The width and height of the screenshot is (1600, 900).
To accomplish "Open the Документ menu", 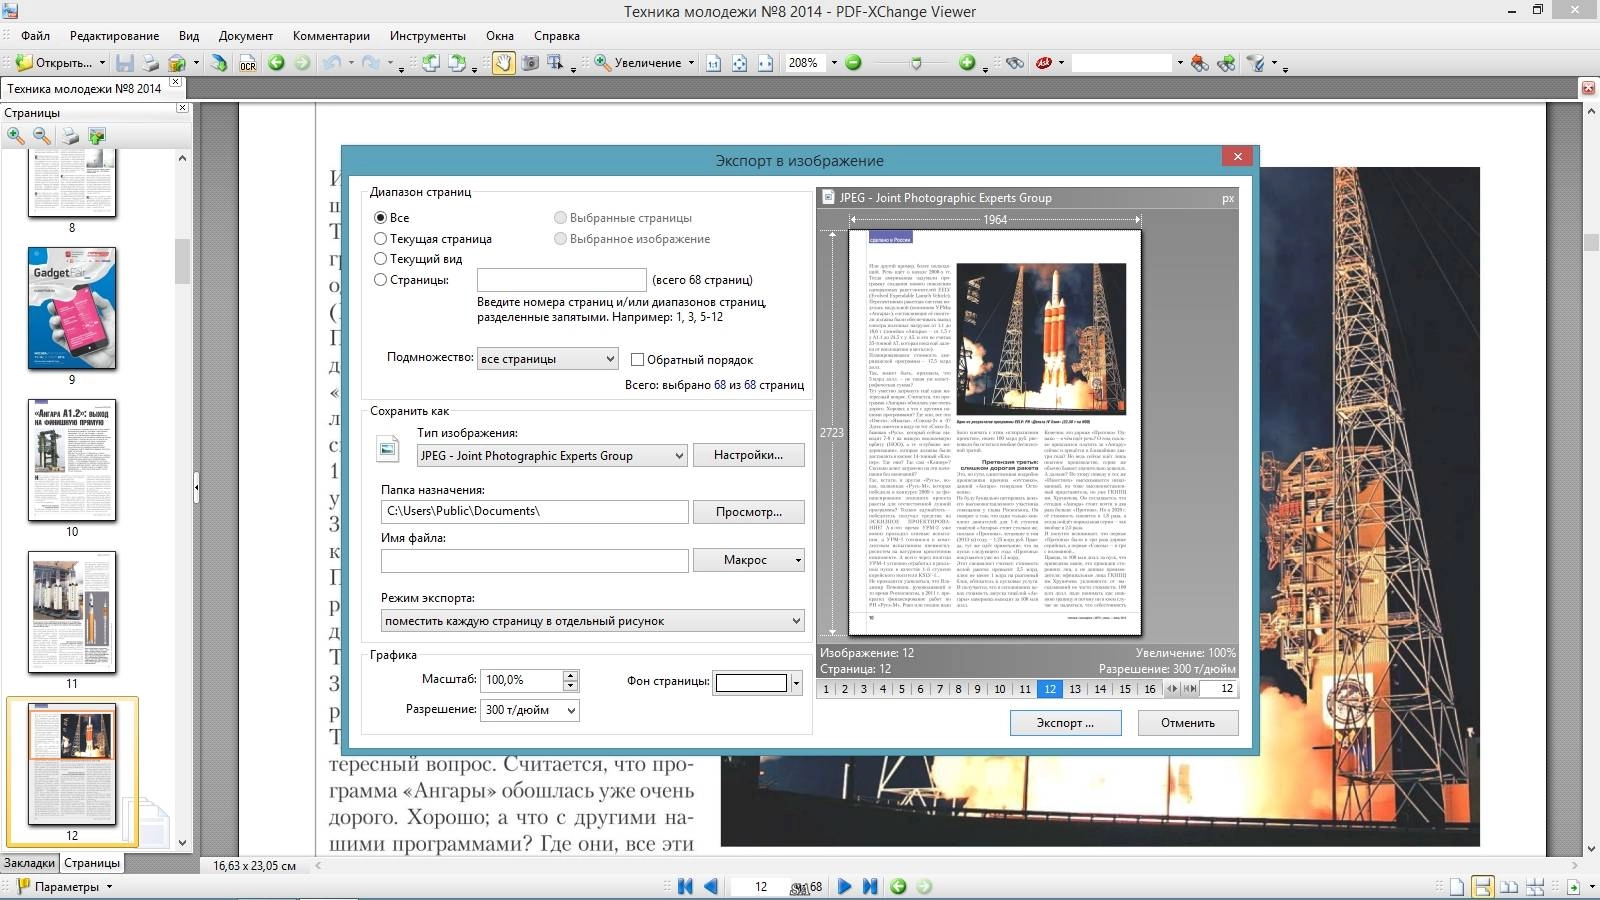I will [x=246, y=35].
